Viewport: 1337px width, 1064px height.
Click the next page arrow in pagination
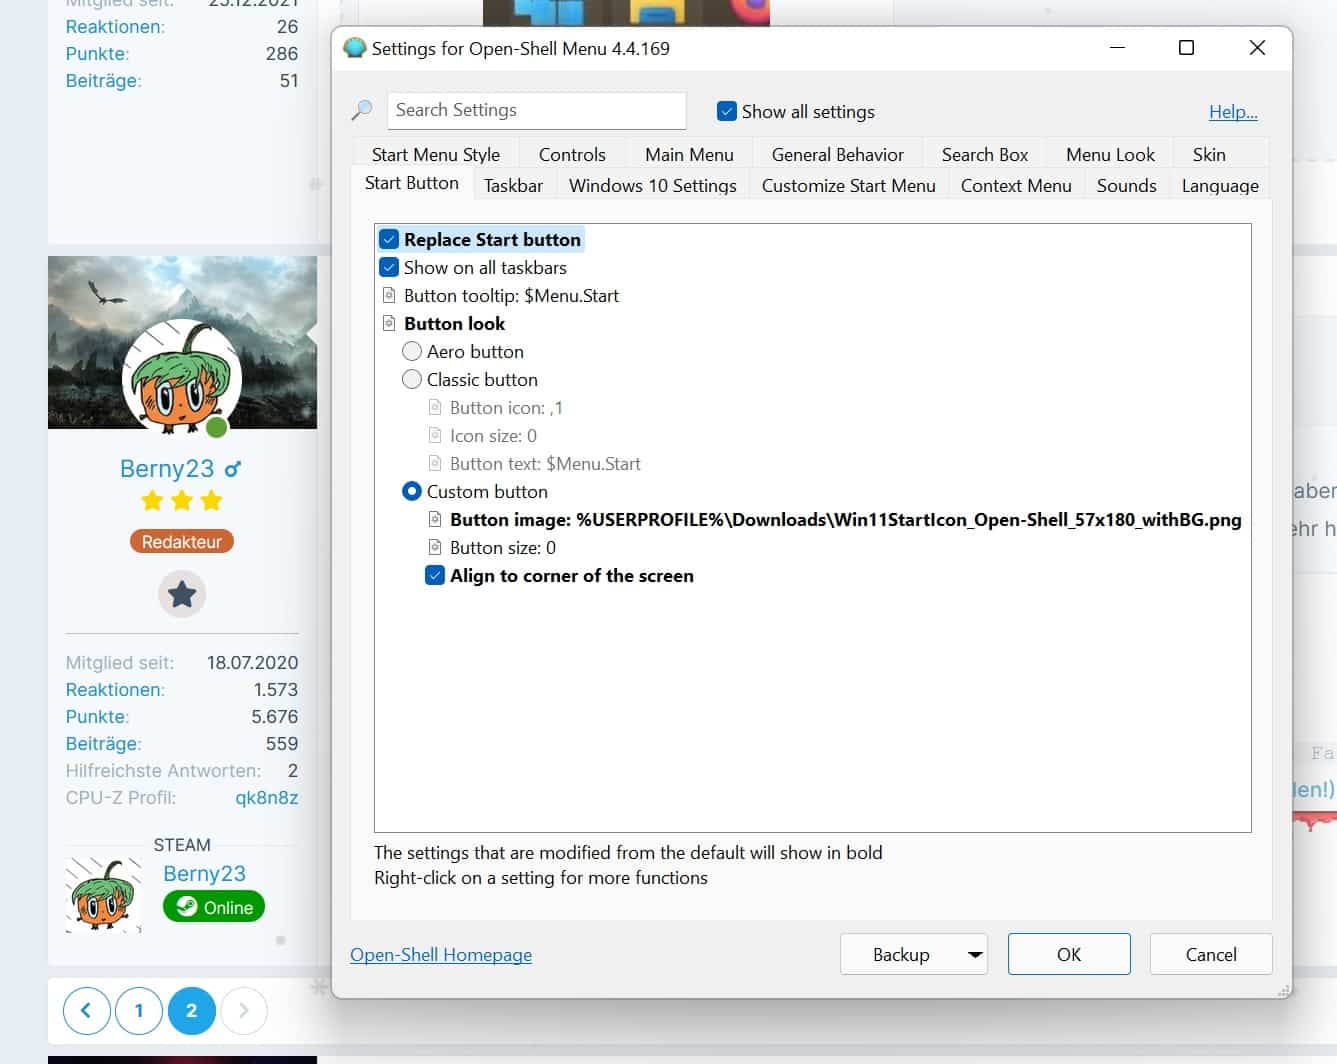pos(244,1010)
